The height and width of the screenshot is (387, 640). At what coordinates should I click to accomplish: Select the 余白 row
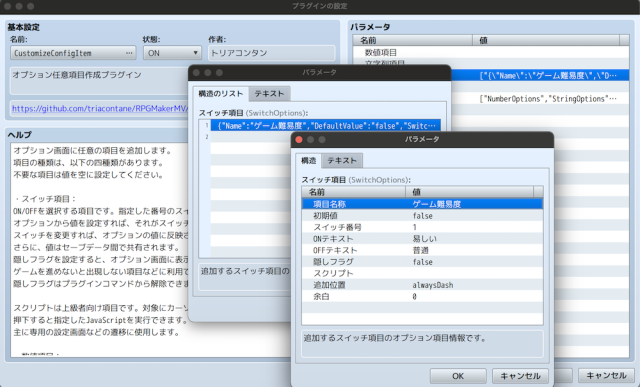[422, 296]
